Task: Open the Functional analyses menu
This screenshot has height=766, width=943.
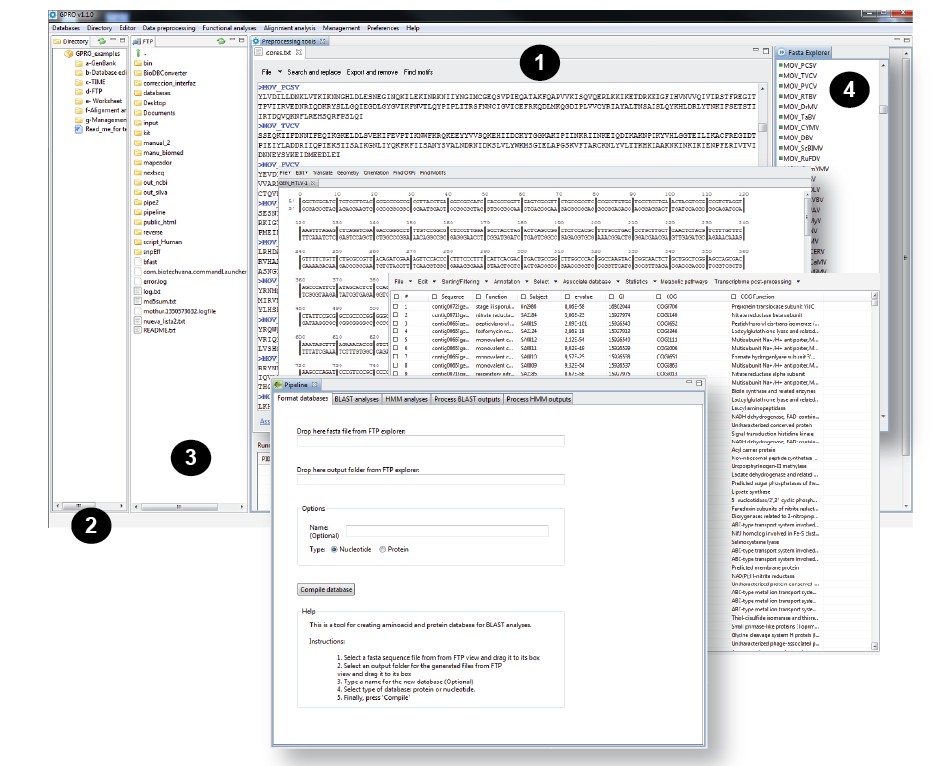Action: pos(229,28)
